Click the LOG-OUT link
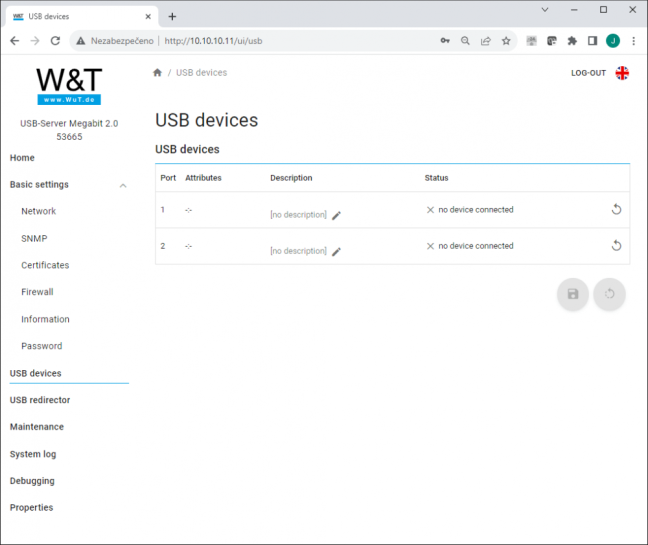Image resolution: width=648 pixels, height=545 pixels. tap(588, 73)
